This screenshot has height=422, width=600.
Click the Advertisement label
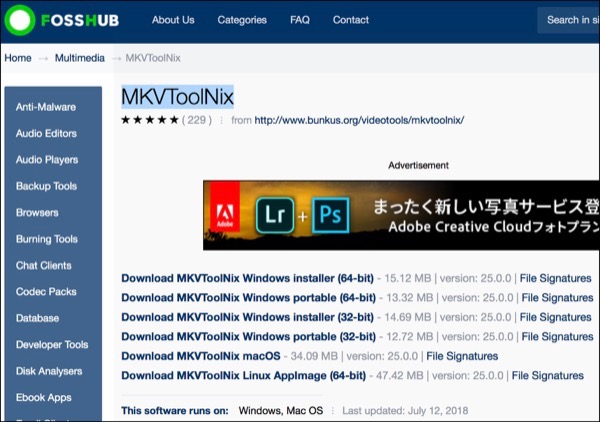click(x=418, y=165)
